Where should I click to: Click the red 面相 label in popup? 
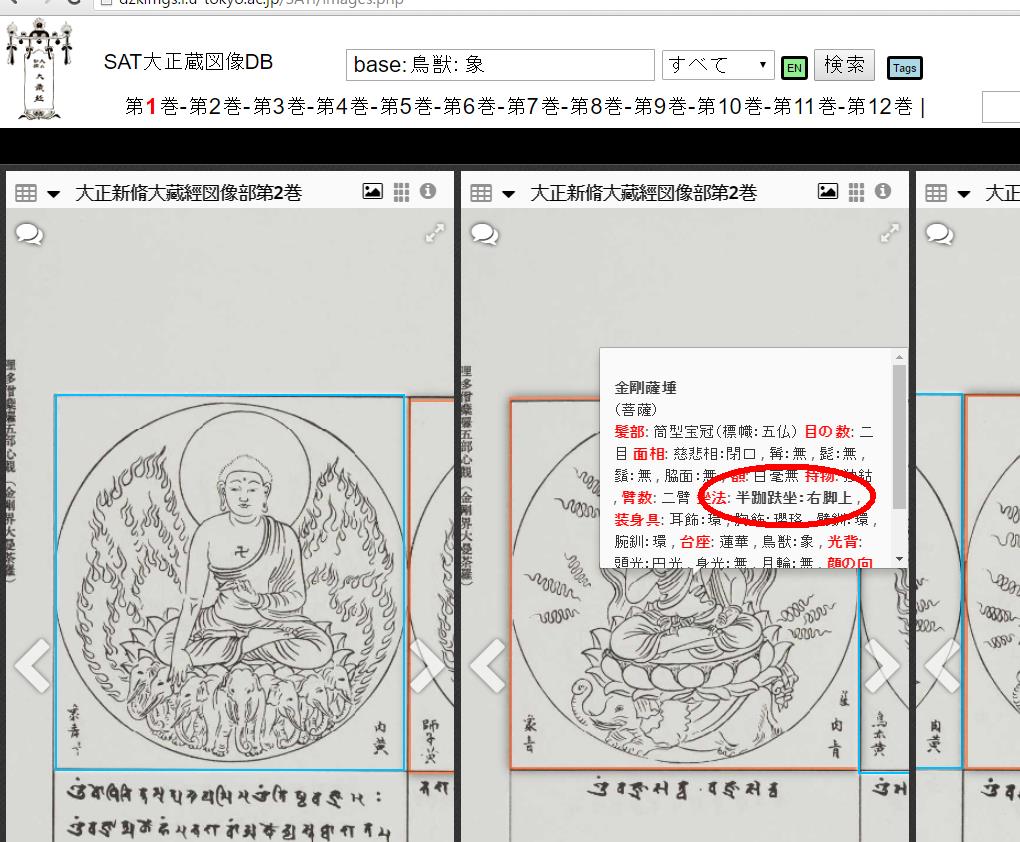(x=649, y=454)
